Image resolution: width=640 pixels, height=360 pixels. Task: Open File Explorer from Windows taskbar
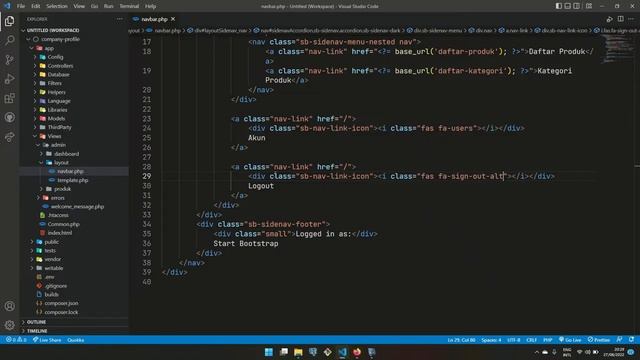[x=298, y=352]
